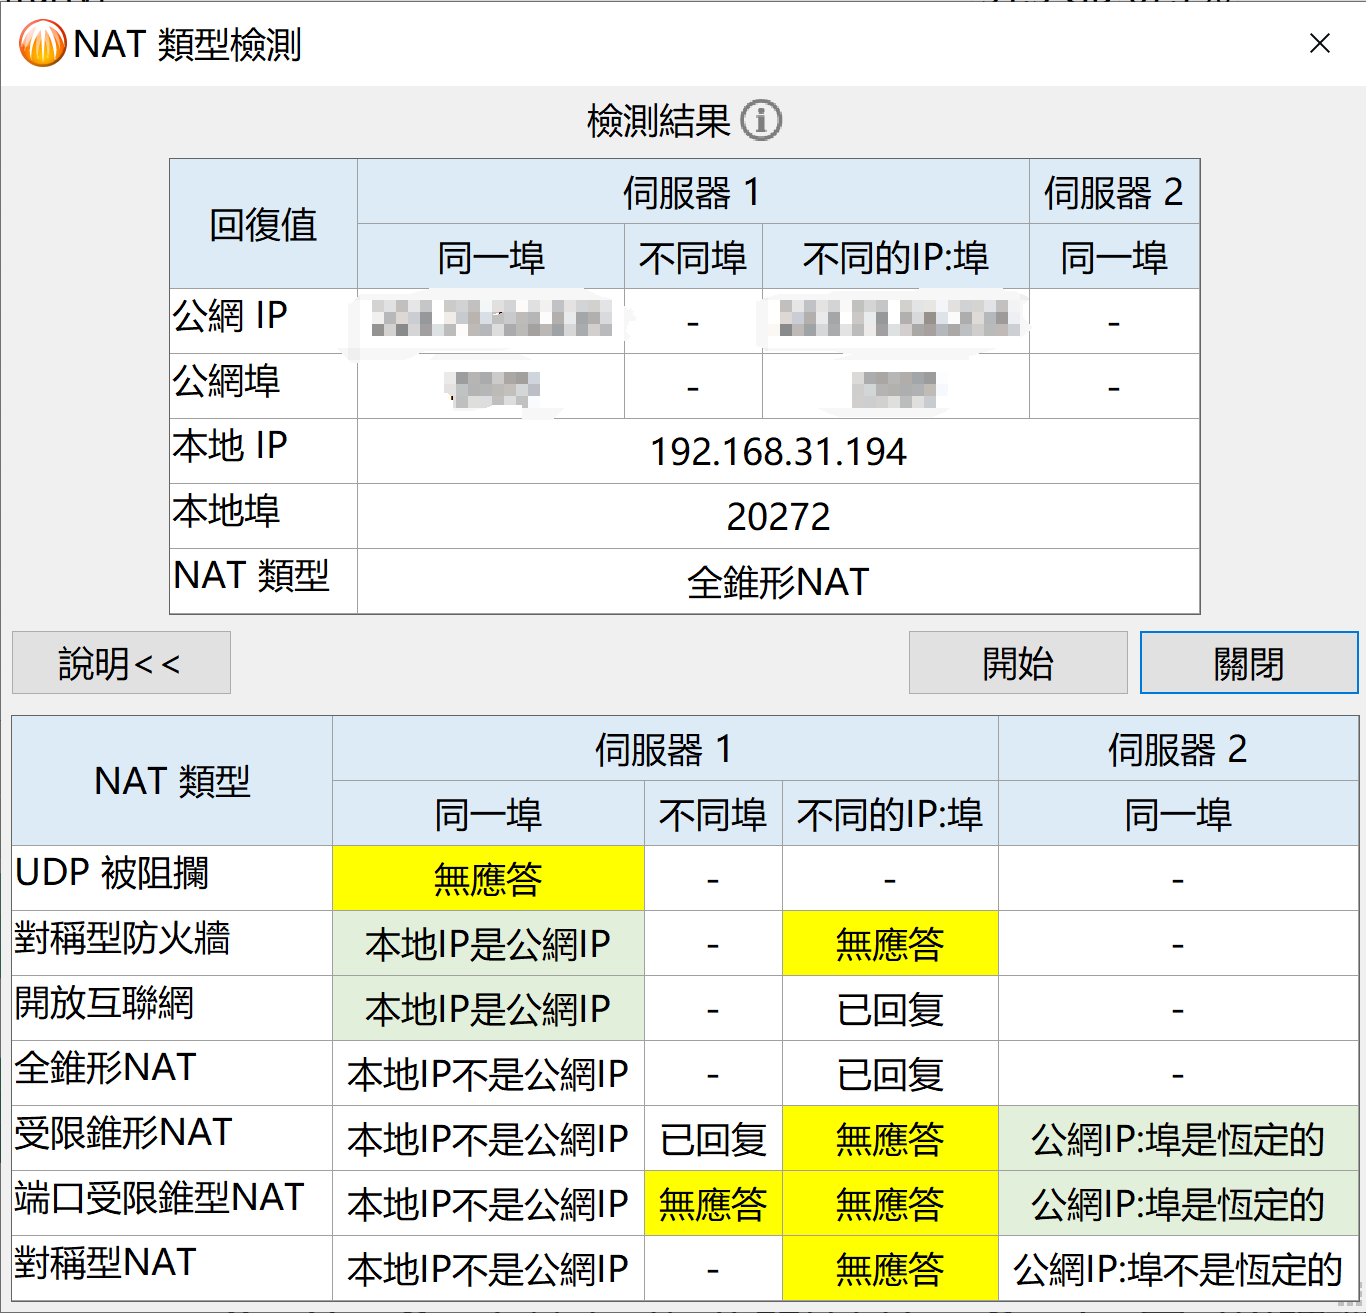
Task: Click the 關閉 button
Action: click(x=1248, y=663)
